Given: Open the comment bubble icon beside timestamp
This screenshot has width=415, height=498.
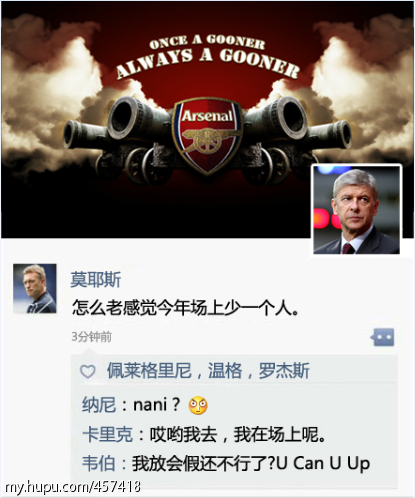Looking at the screenshot, I should [x=383, y=337].
